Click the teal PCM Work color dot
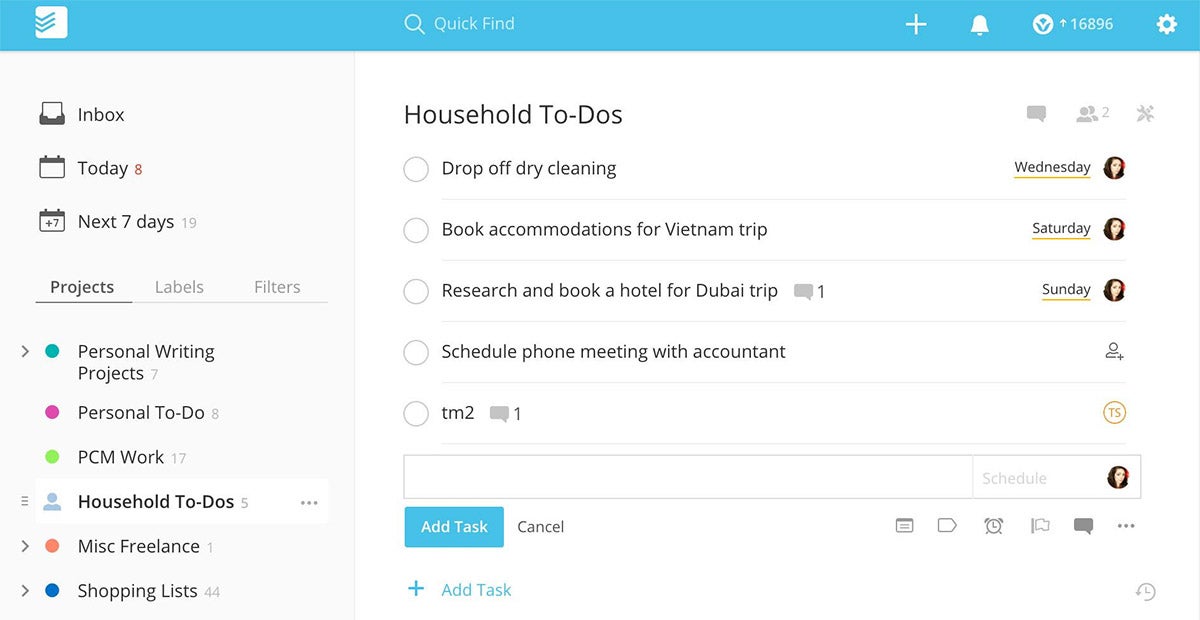 (53, 457)
